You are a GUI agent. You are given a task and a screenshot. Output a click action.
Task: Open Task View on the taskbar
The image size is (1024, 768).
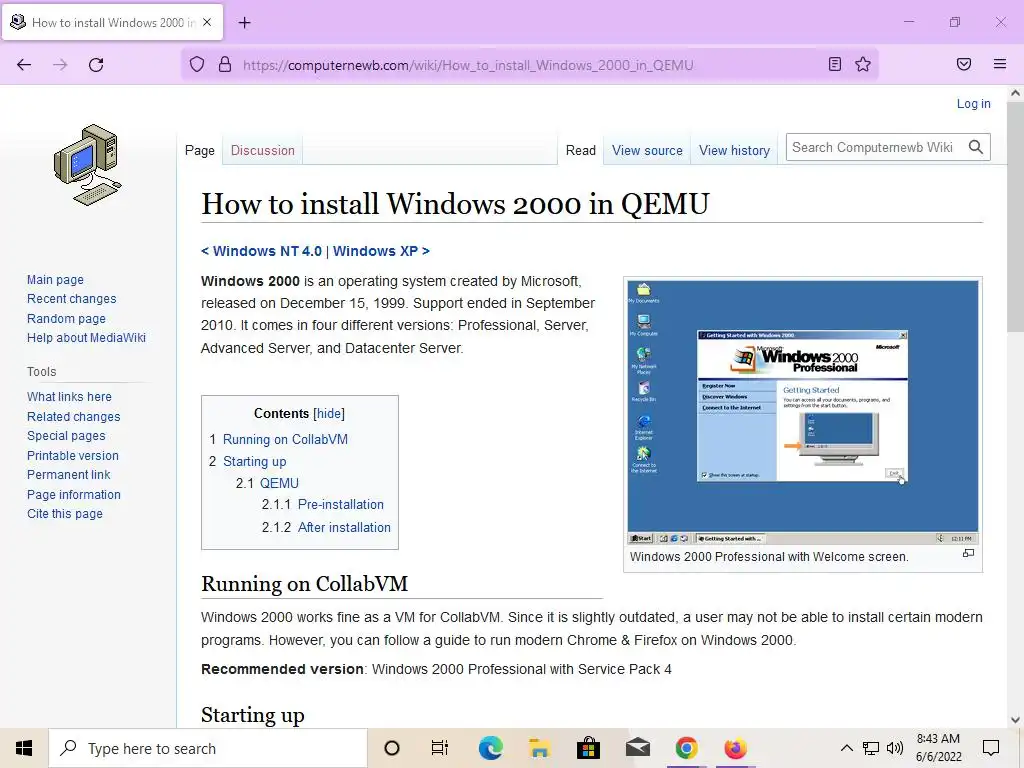point(440,748)
